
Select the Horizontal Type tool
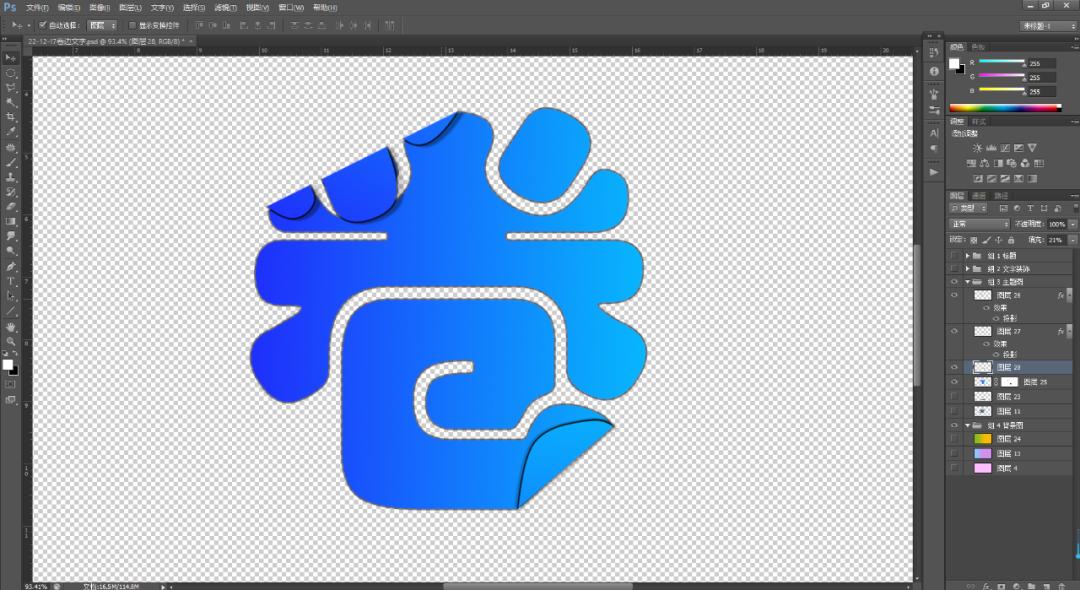pyautogui.click(x=10, y=282)
